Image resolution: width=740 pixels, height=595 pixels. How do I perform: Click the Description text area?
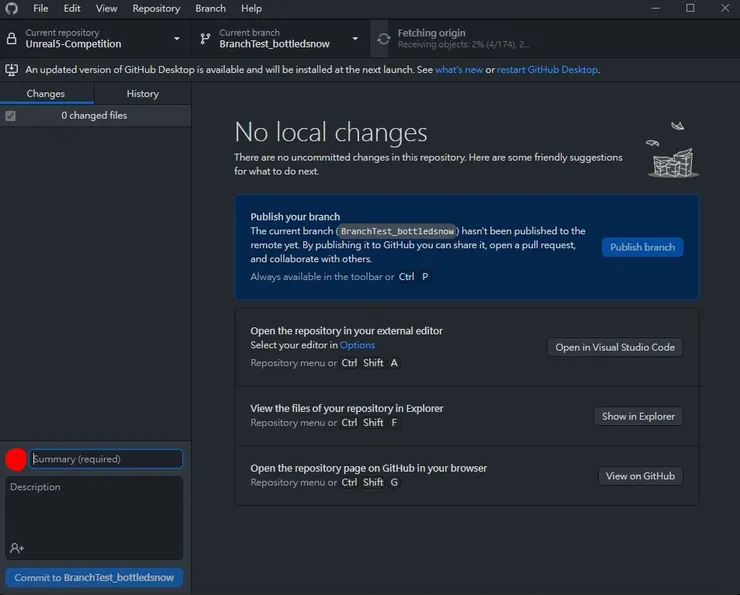click(95, 510)
